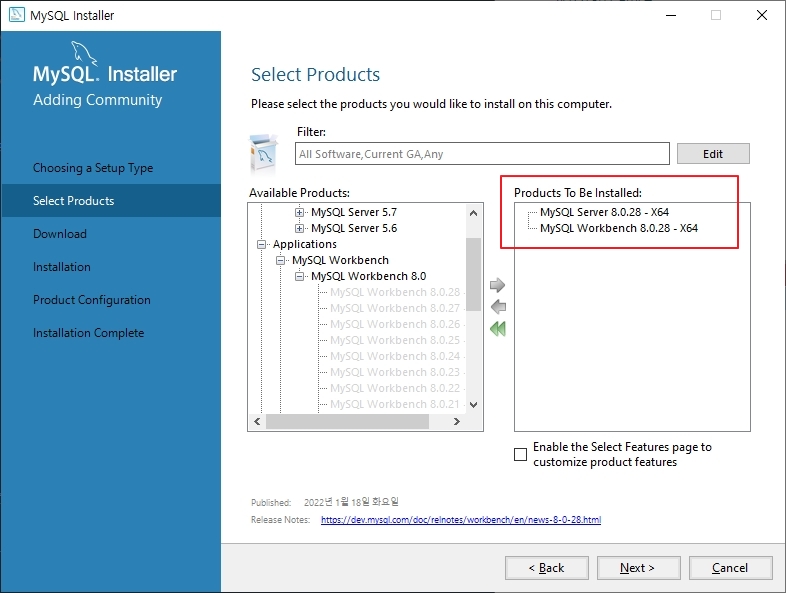Click the vertical scrollbar down arrow
This screenshot has height=593, width=786.
473,405
